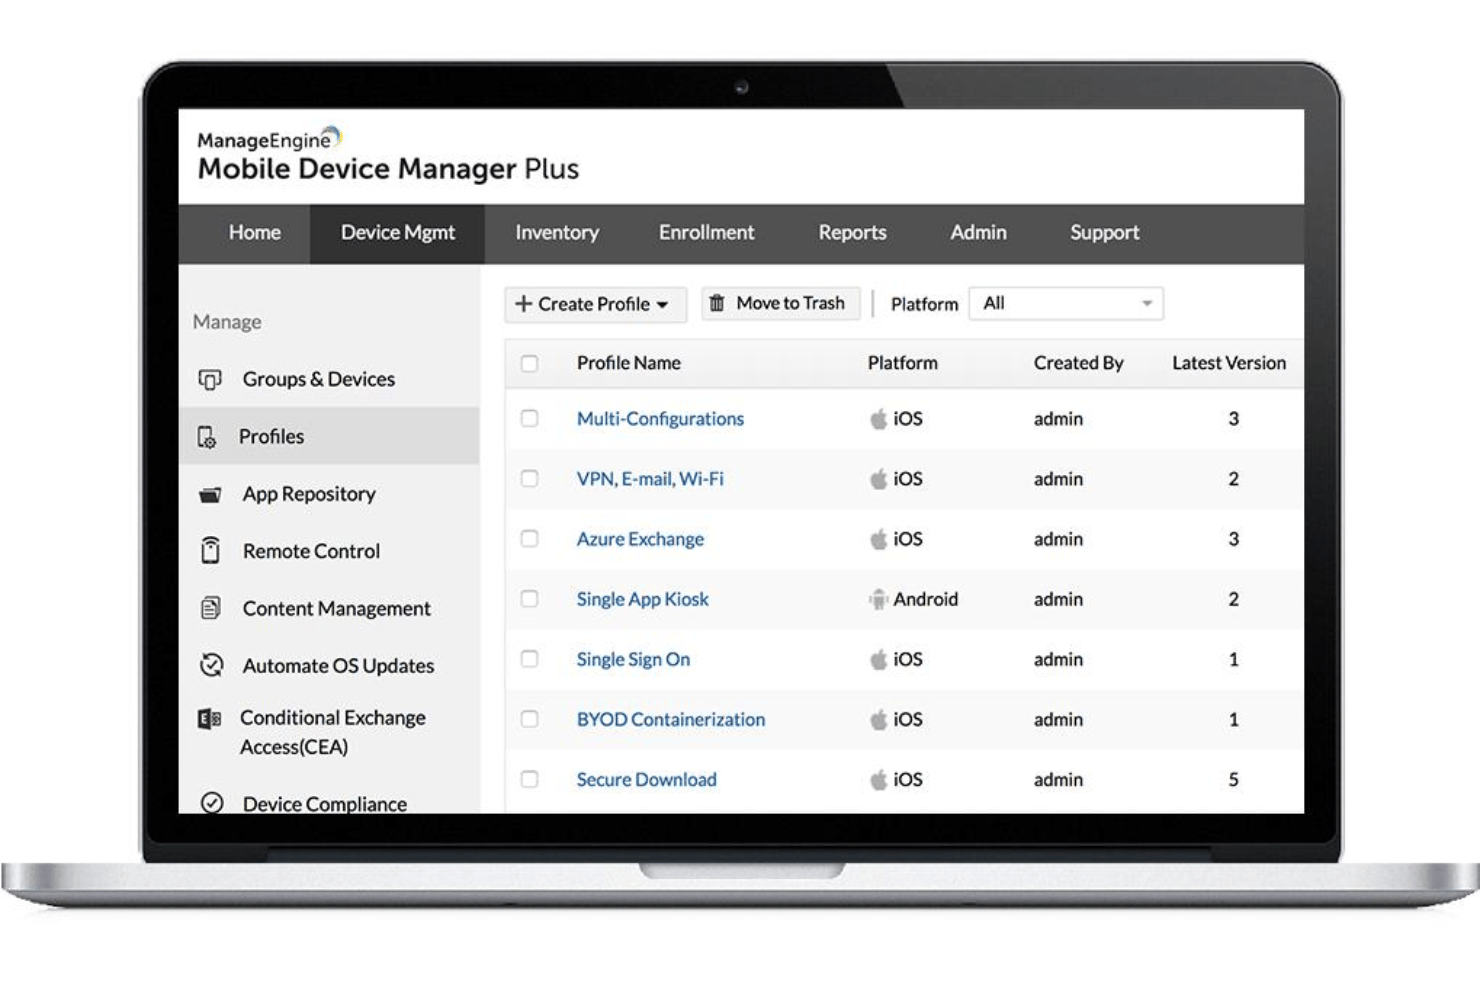Click Apple icon in Azure Exchange row

pyautogui.click(x=878, y=539)
